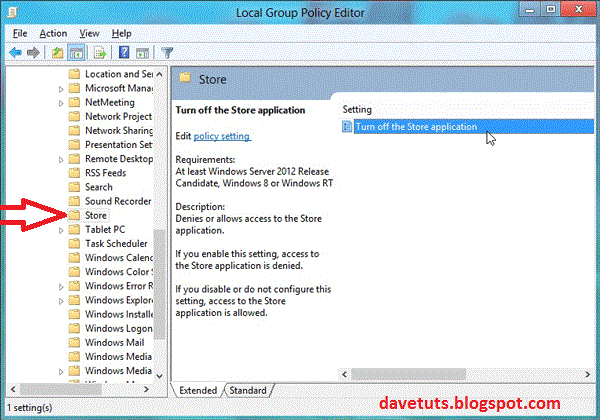
Task: Open the Help toolbar icon
Action: click(124, 52)
